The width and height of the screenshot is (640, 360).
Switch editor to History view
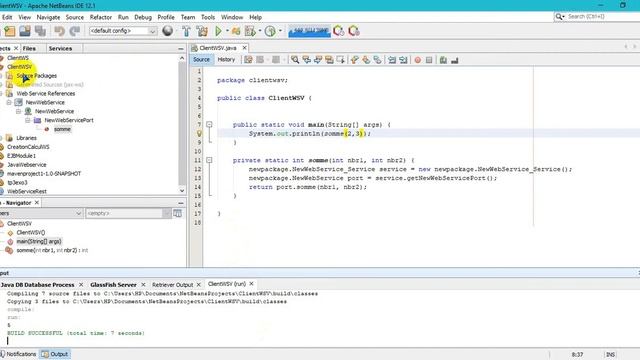pyautogui.click(x=226, y=60)
